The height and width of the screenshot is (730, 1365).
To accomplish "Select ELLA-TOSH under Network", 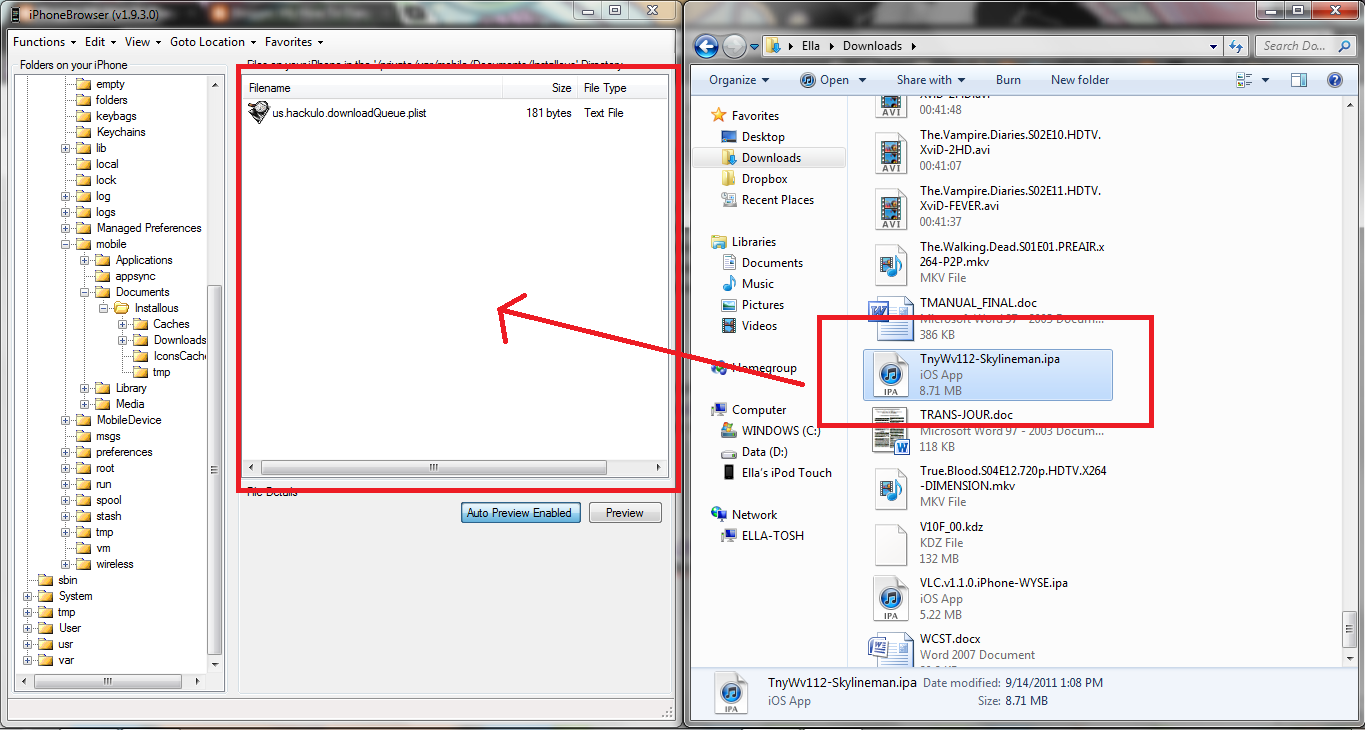I will point(772,536).
